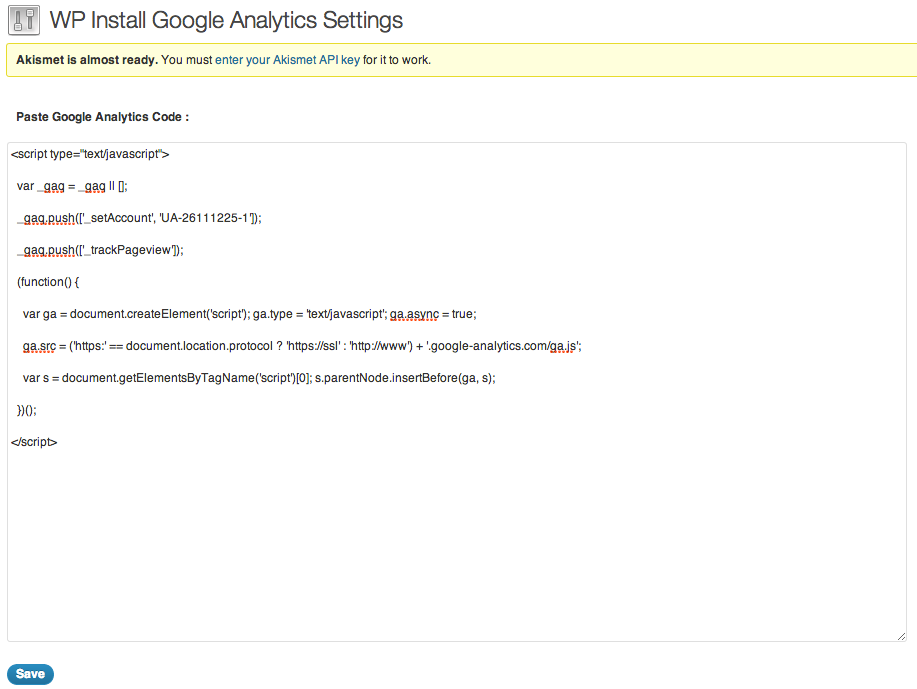Image resolution: width=917 pixels, height=689 pixels.
Task: Open the enter your Akismet API key link
Action: pyautogui.click(x=287, y=60)
